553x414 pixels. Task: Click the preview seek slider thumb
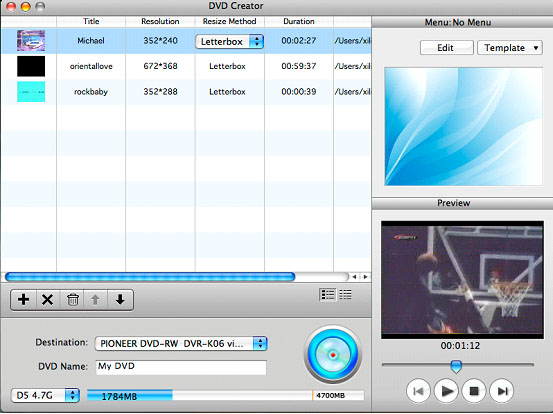click(456, 366)
